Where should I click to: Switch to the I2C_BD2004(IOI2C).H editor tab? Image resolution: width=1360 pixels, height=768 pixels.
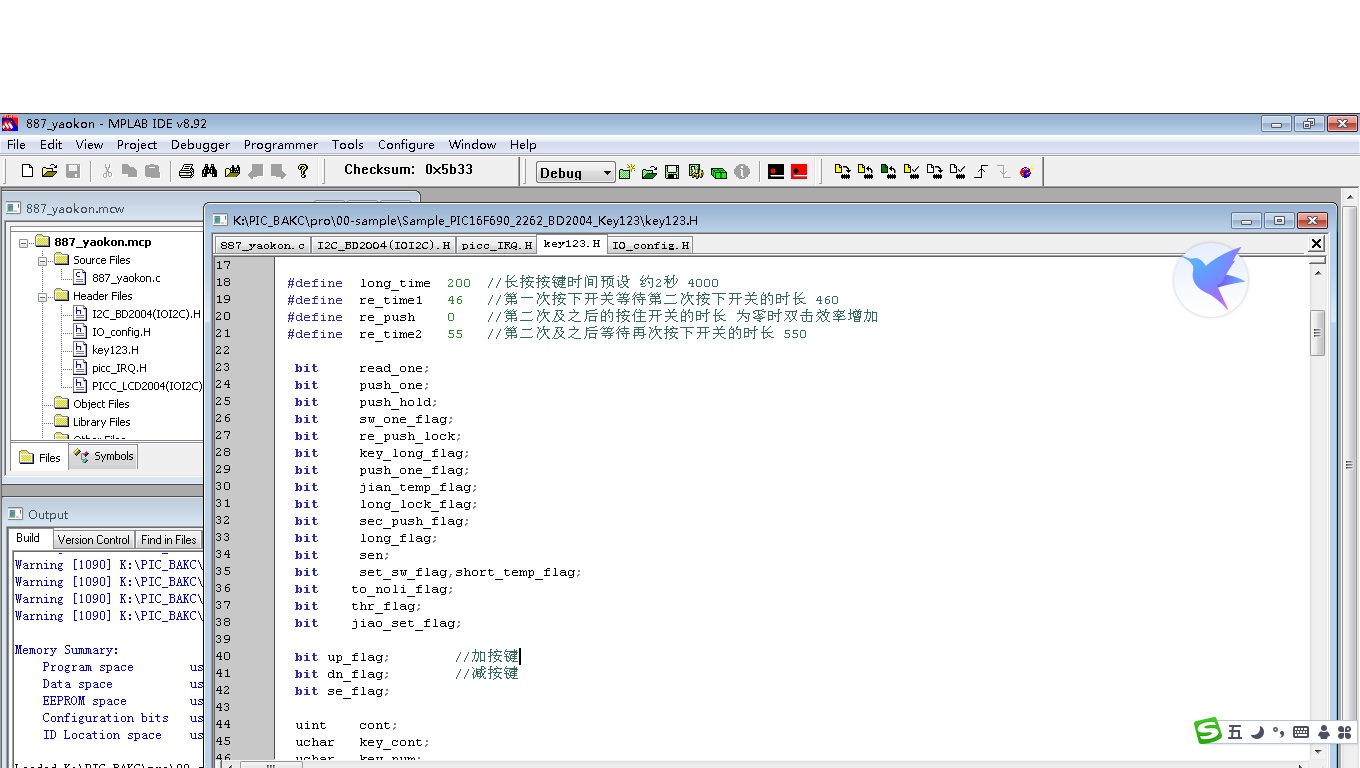tap(383, 245)
